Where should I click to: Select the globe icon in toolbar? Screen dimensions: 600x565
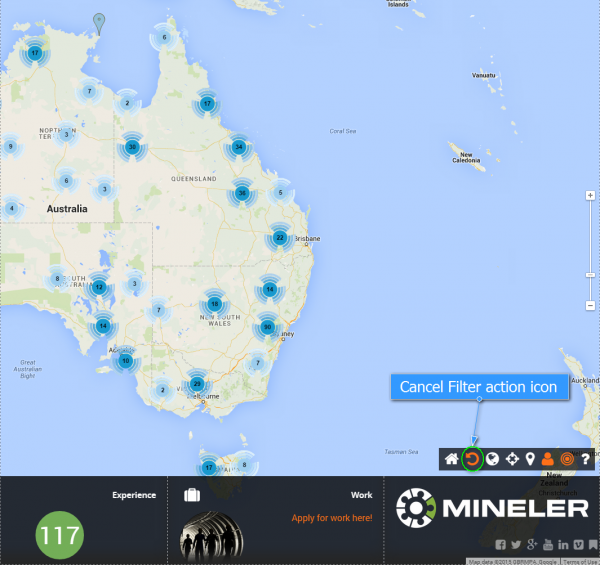pyautogui.click(x=491, y=459)
